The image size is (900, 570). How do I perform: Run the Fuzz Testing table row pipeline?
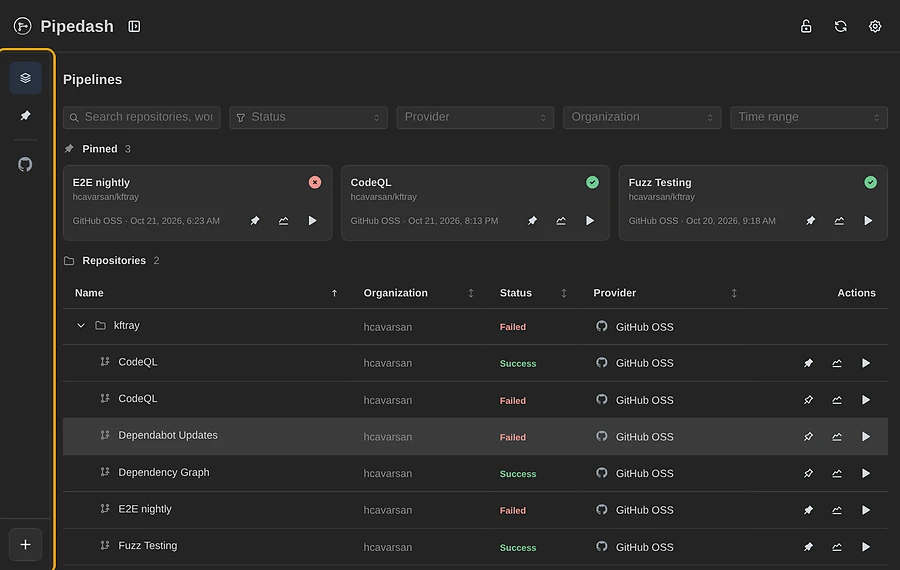[866, 547]
